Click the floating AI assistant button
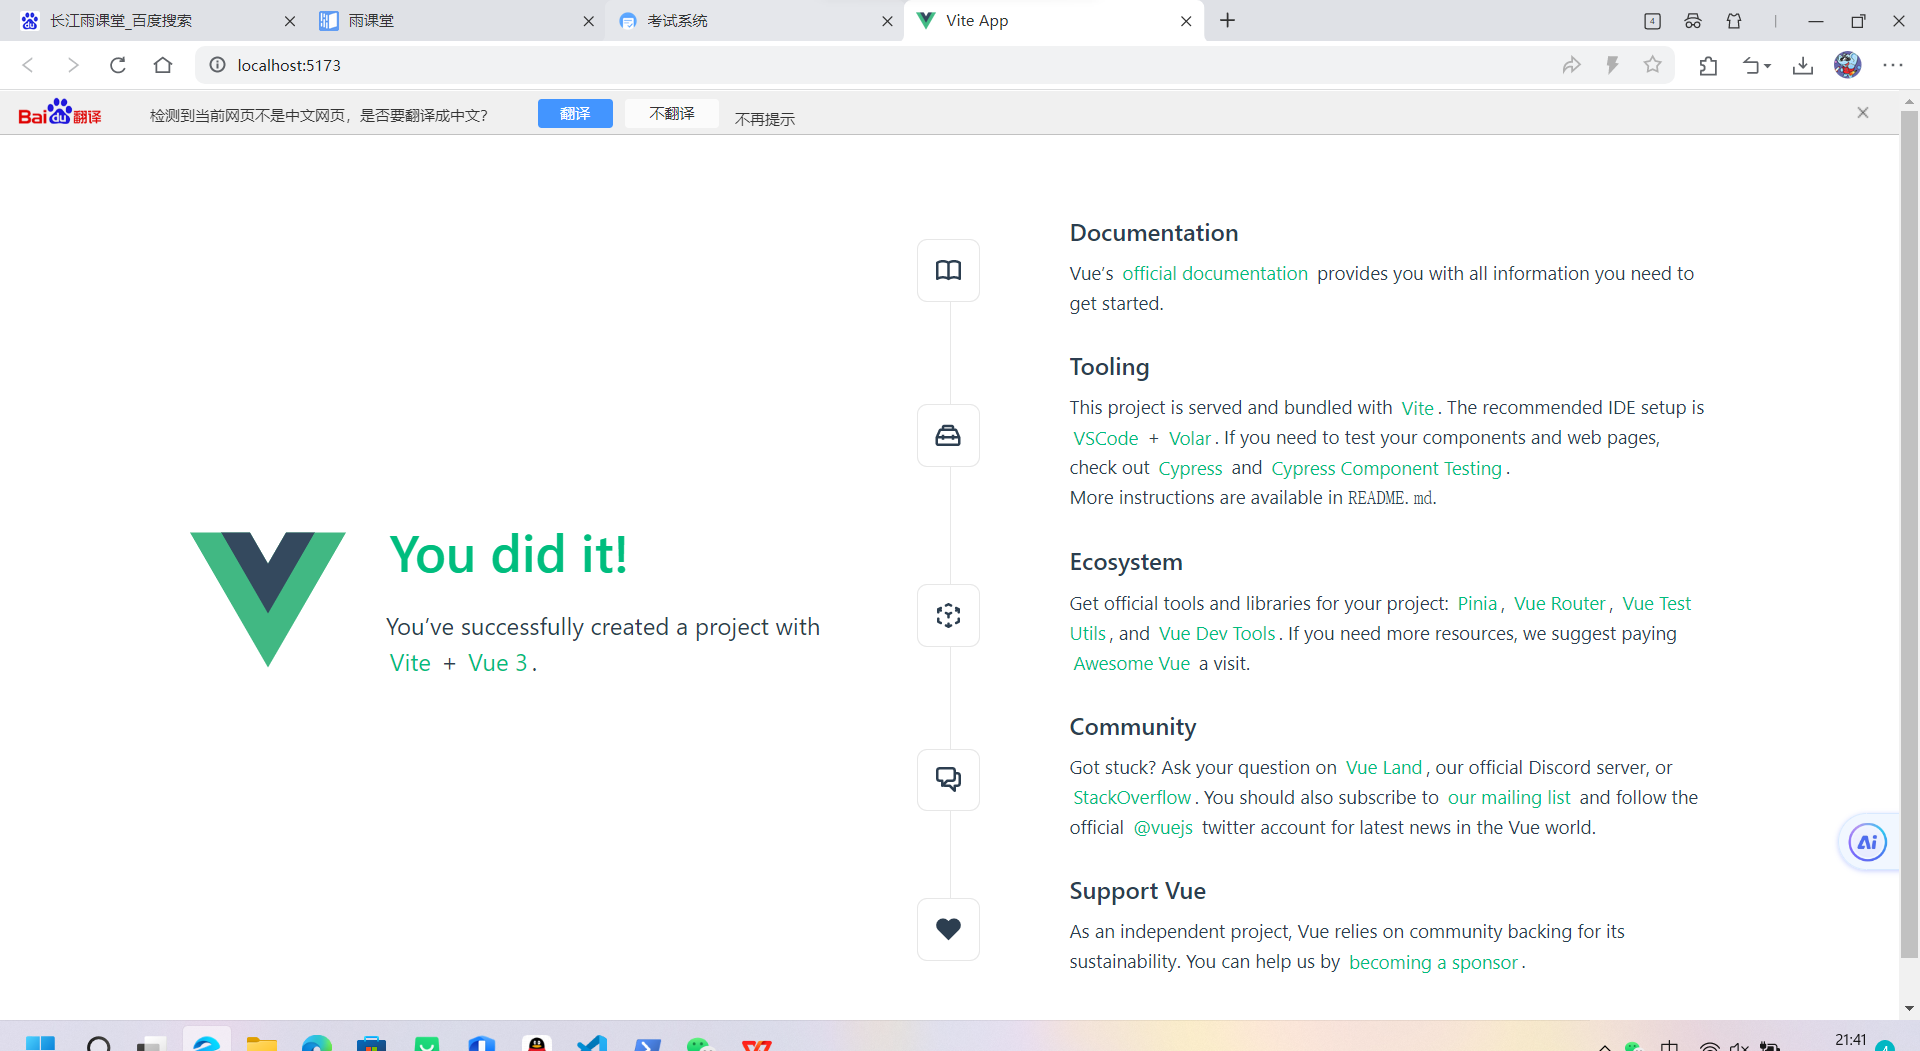 (x=1866, y=842)
